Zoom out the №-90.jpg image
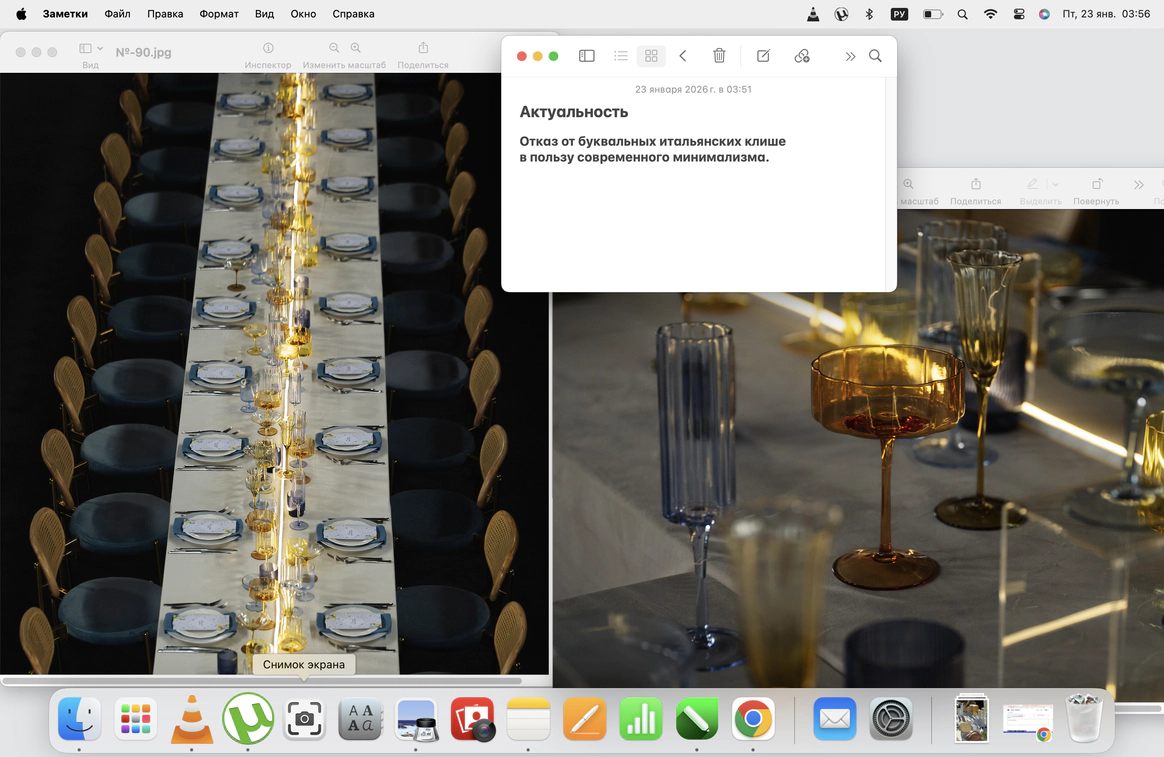 pos(334,48)
